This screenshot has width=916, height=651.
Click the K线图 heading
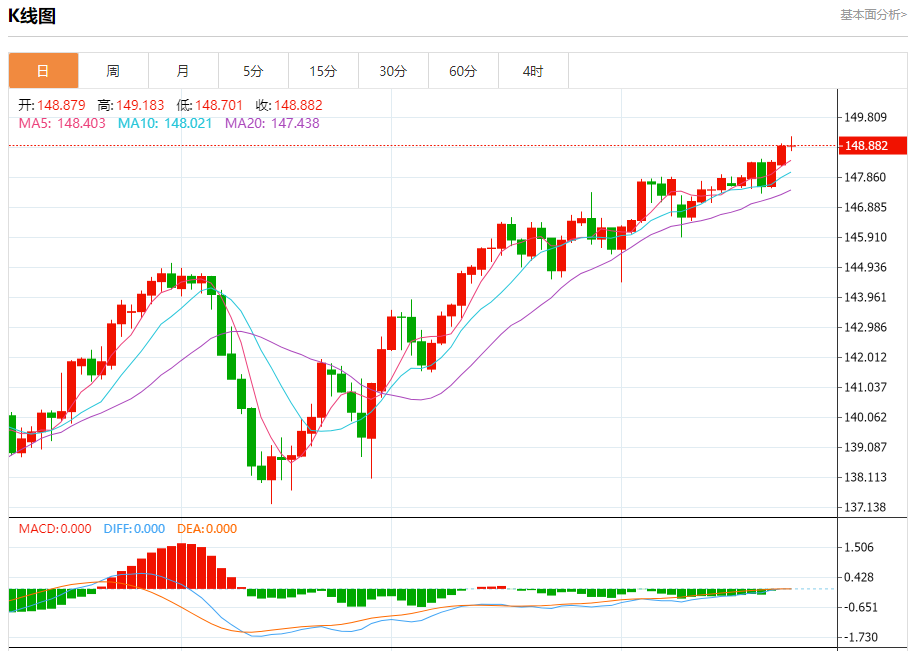32,16
